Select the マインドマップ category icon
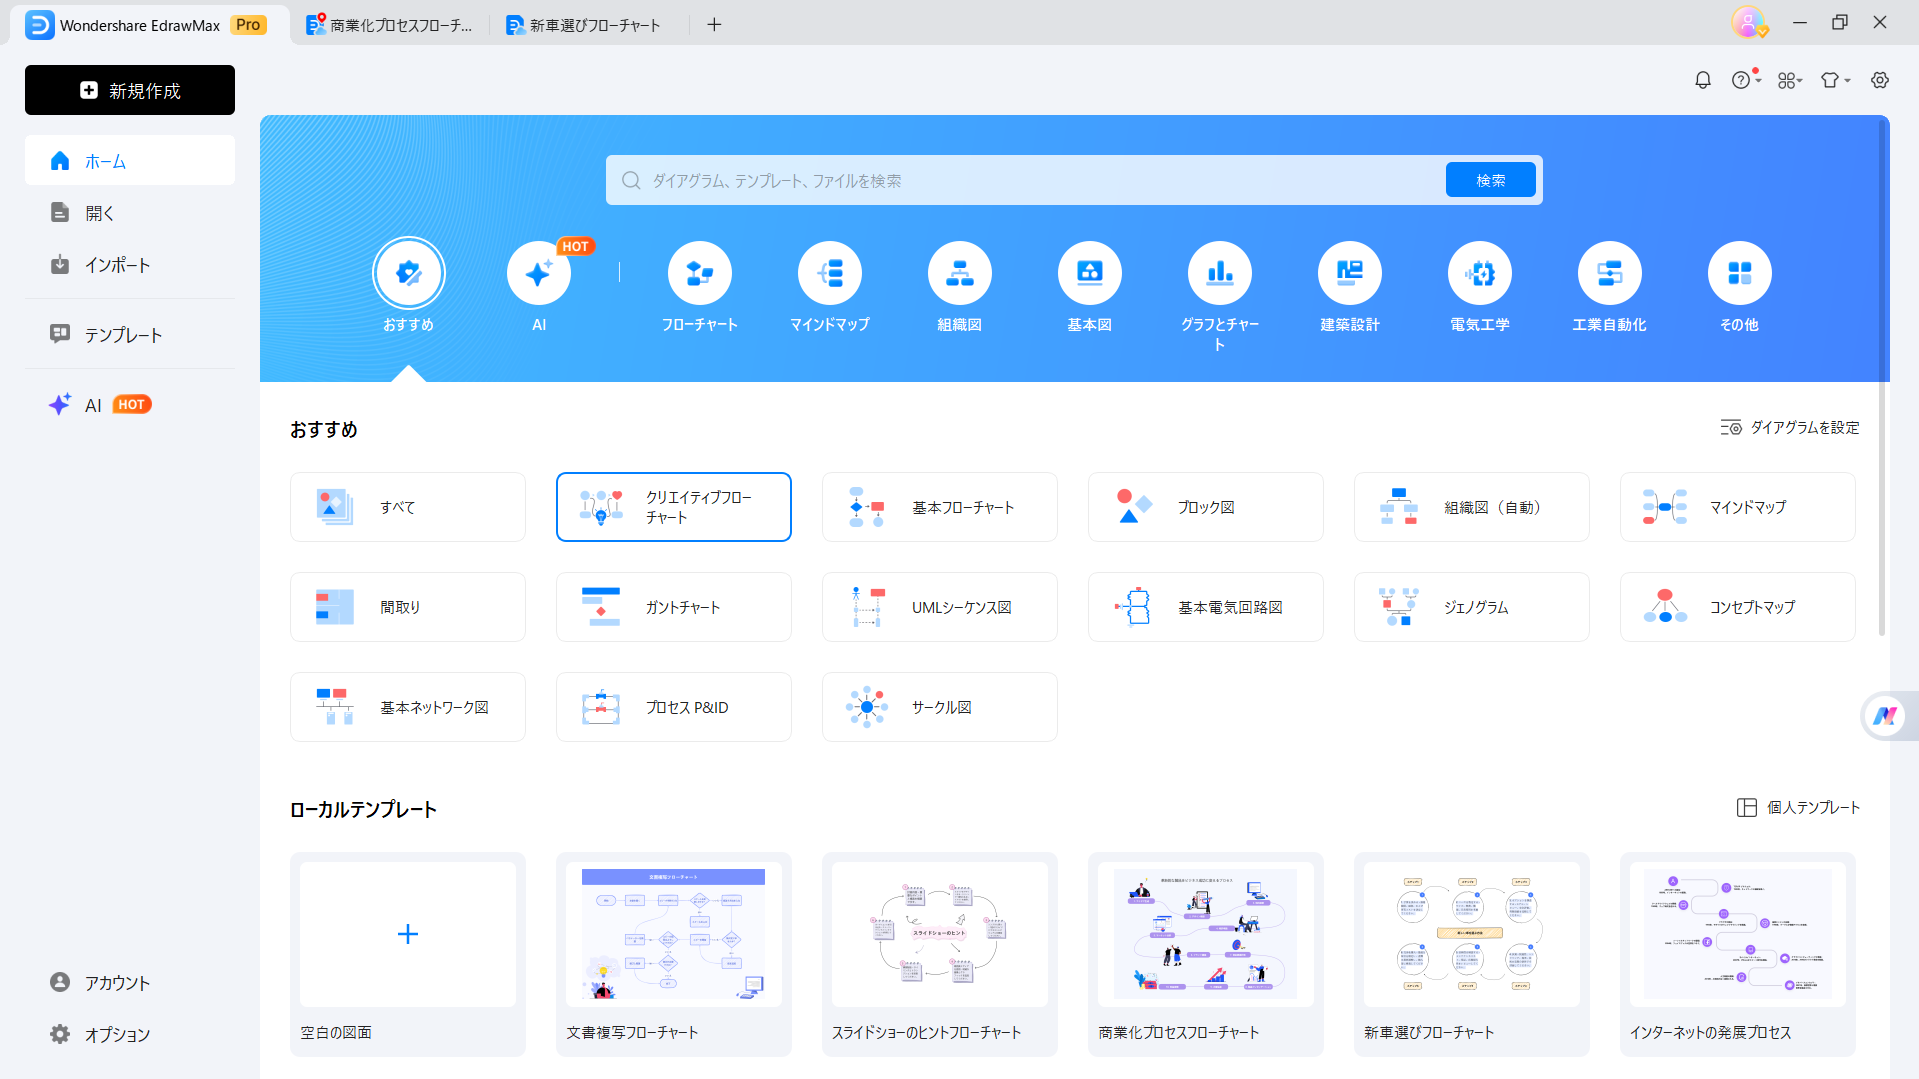The width and height of the screenshot is (1919, 1079). tap(829, 272)
